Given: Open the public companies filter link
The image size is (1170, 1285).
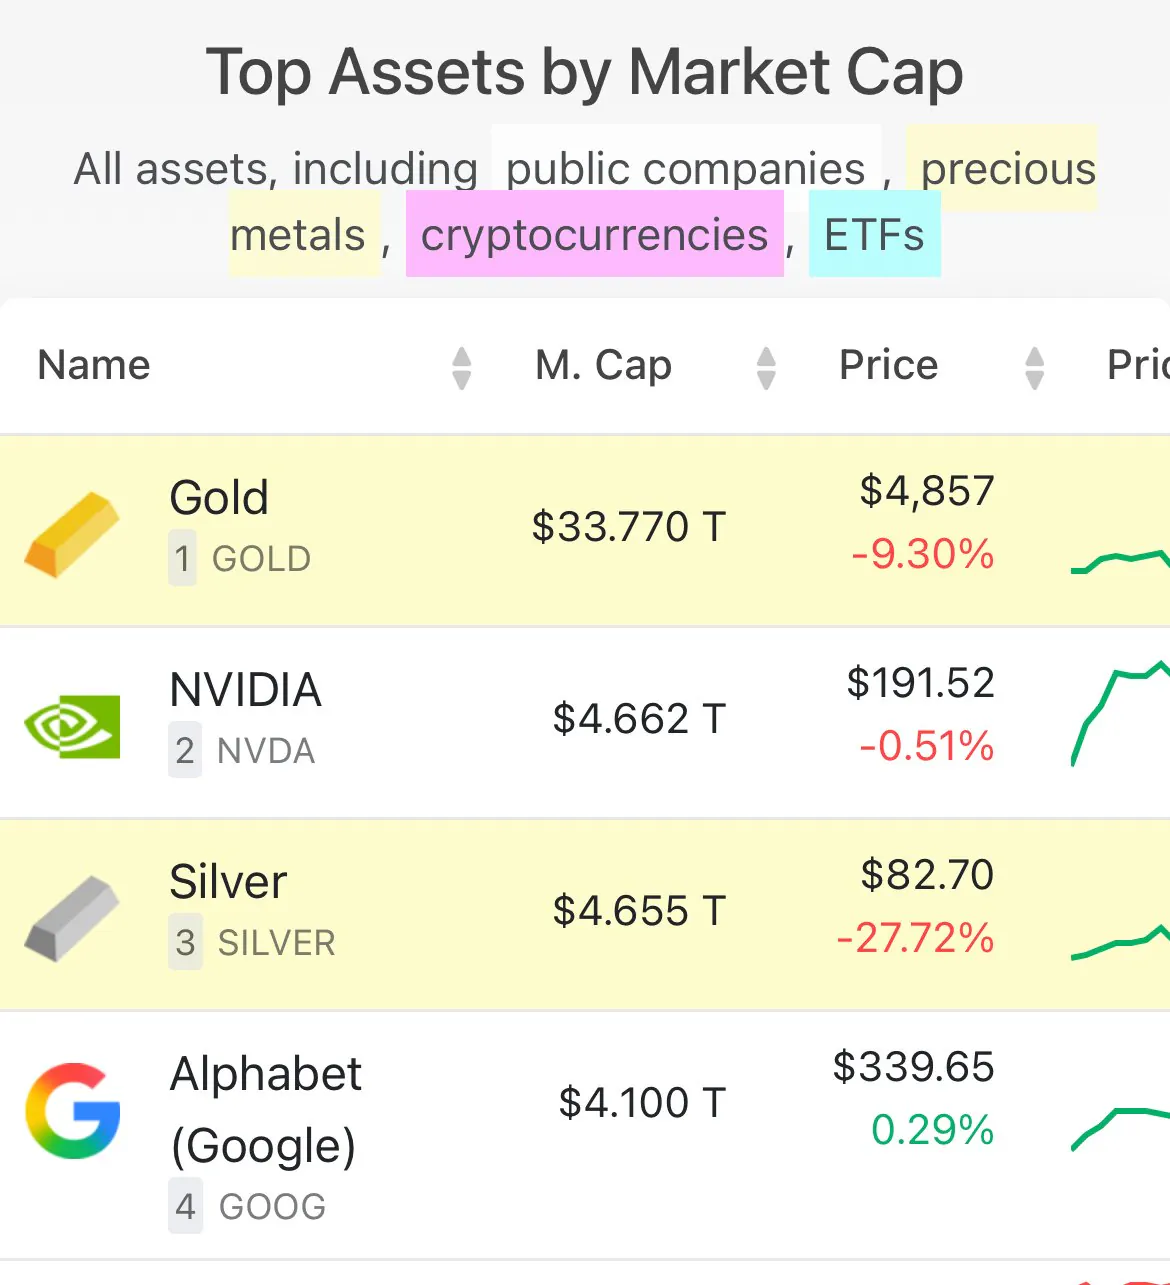Looking at the screenshot, I should 685,168.
